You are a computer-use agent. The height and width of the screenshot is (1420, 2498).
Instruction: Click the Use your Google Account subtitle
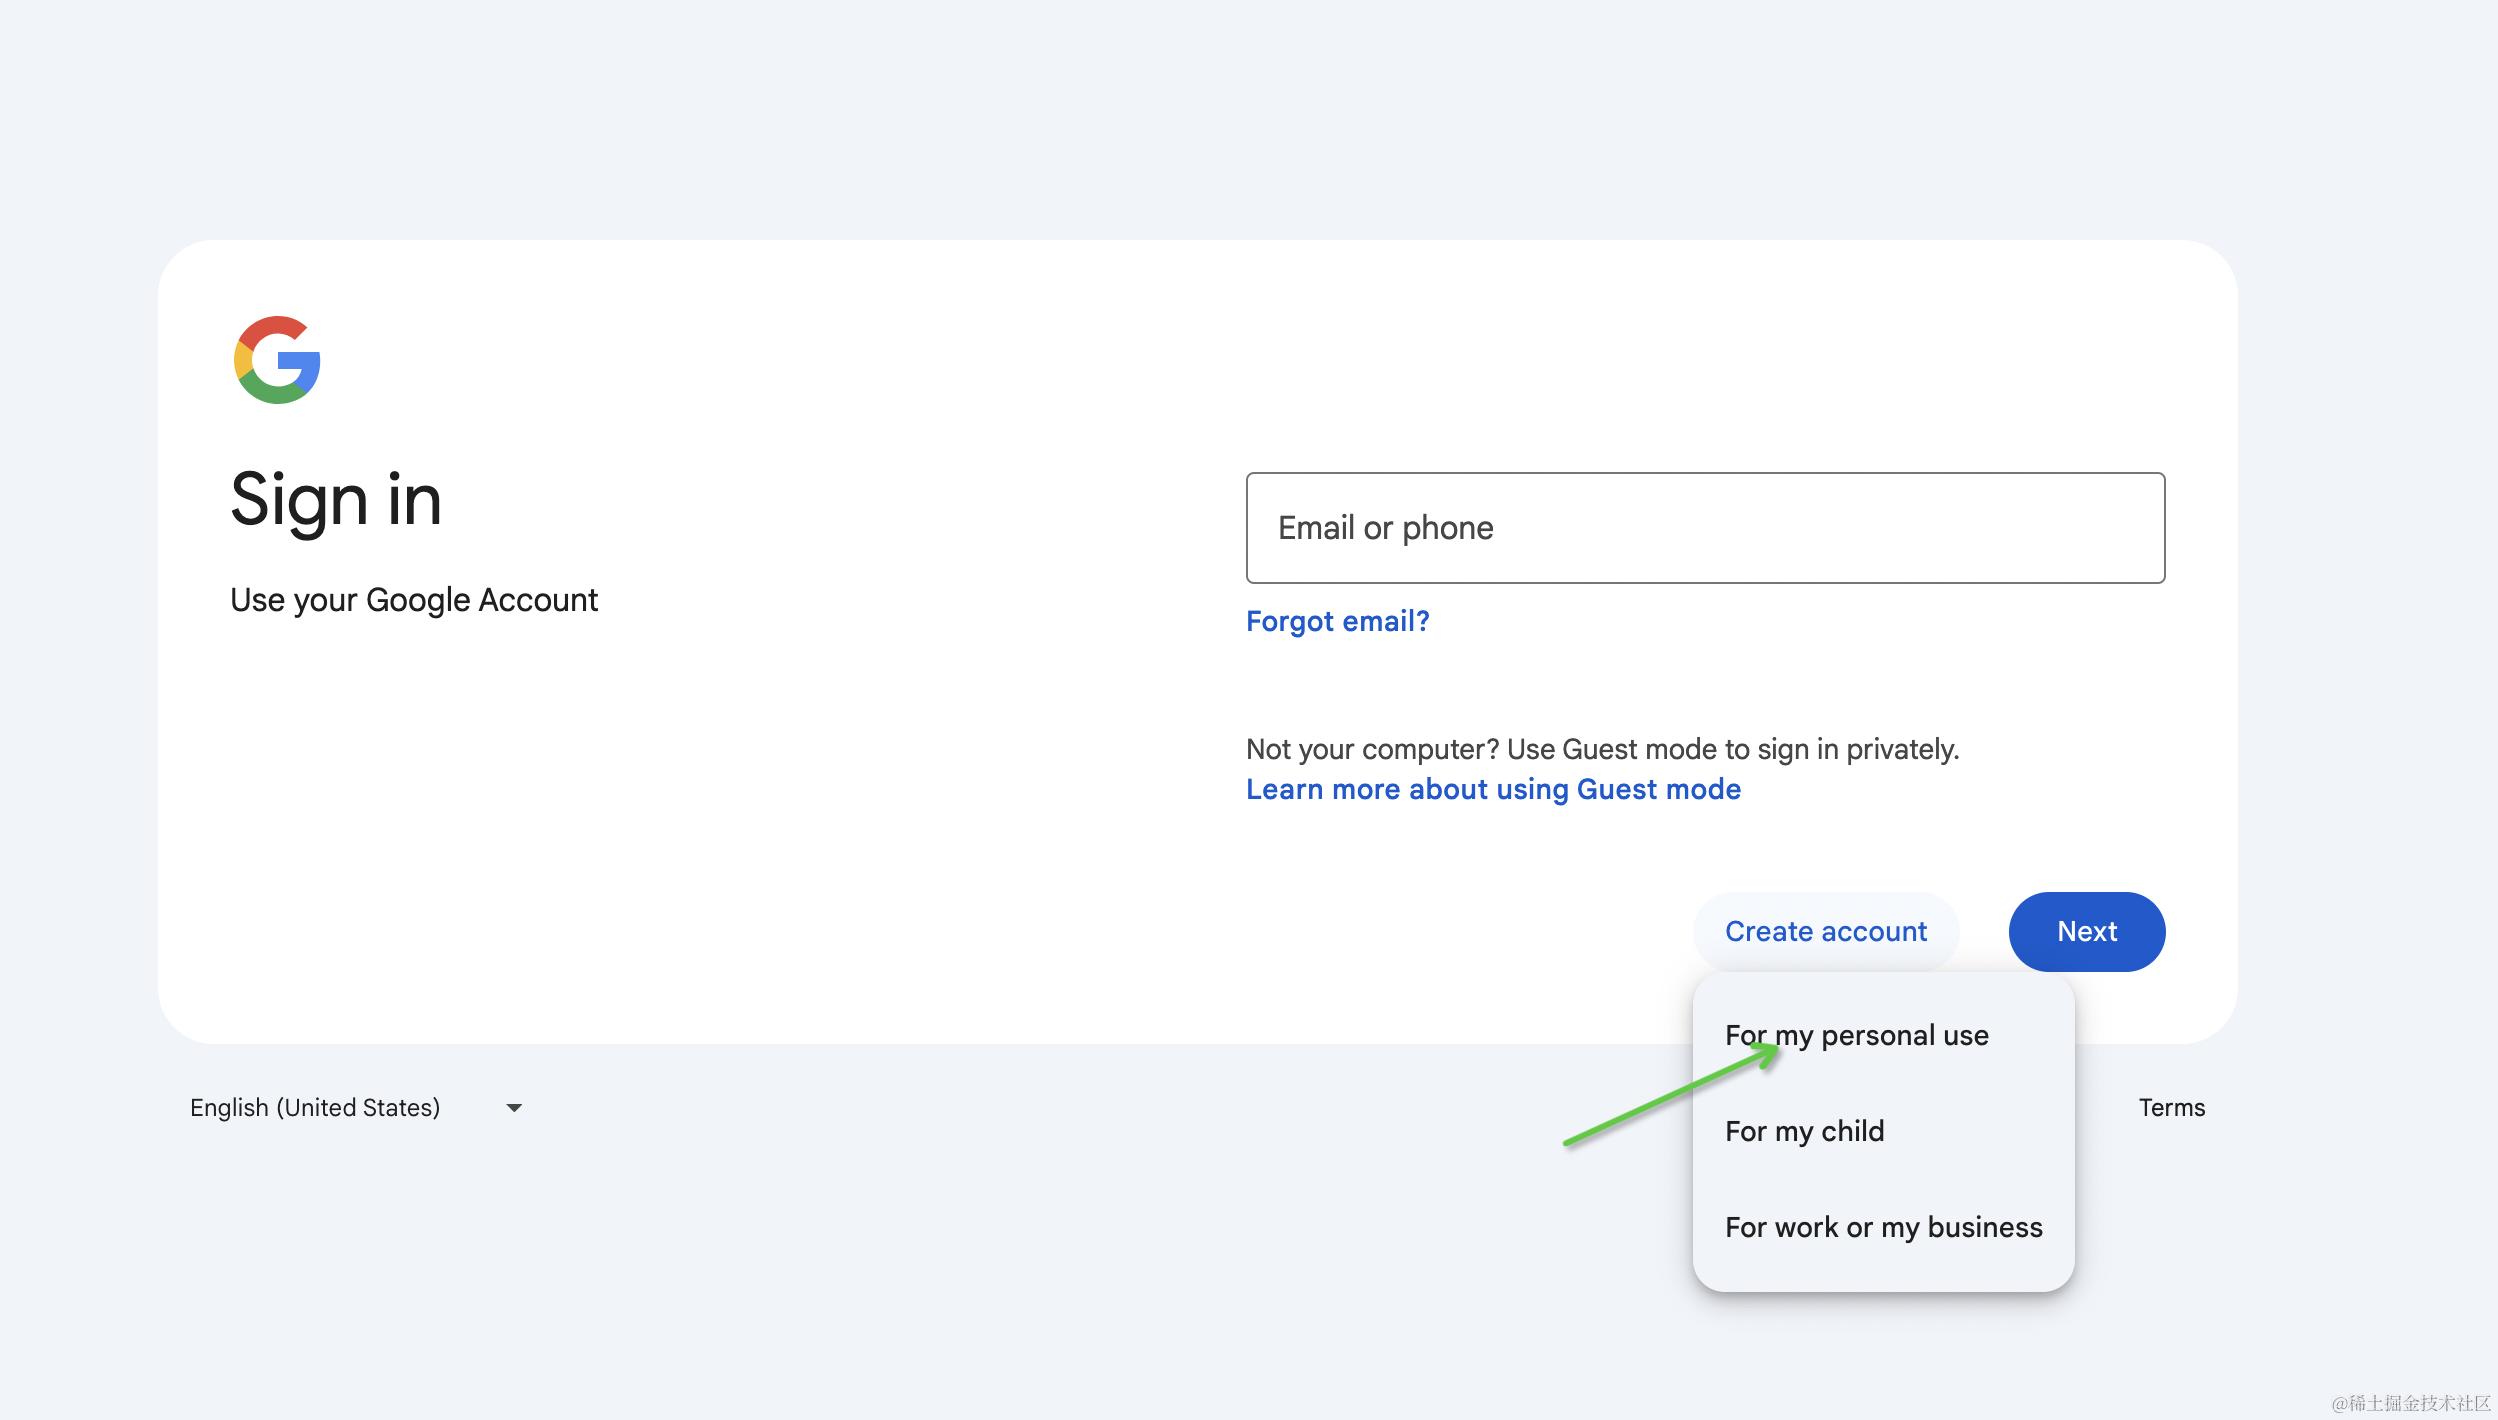pos(414,600)
